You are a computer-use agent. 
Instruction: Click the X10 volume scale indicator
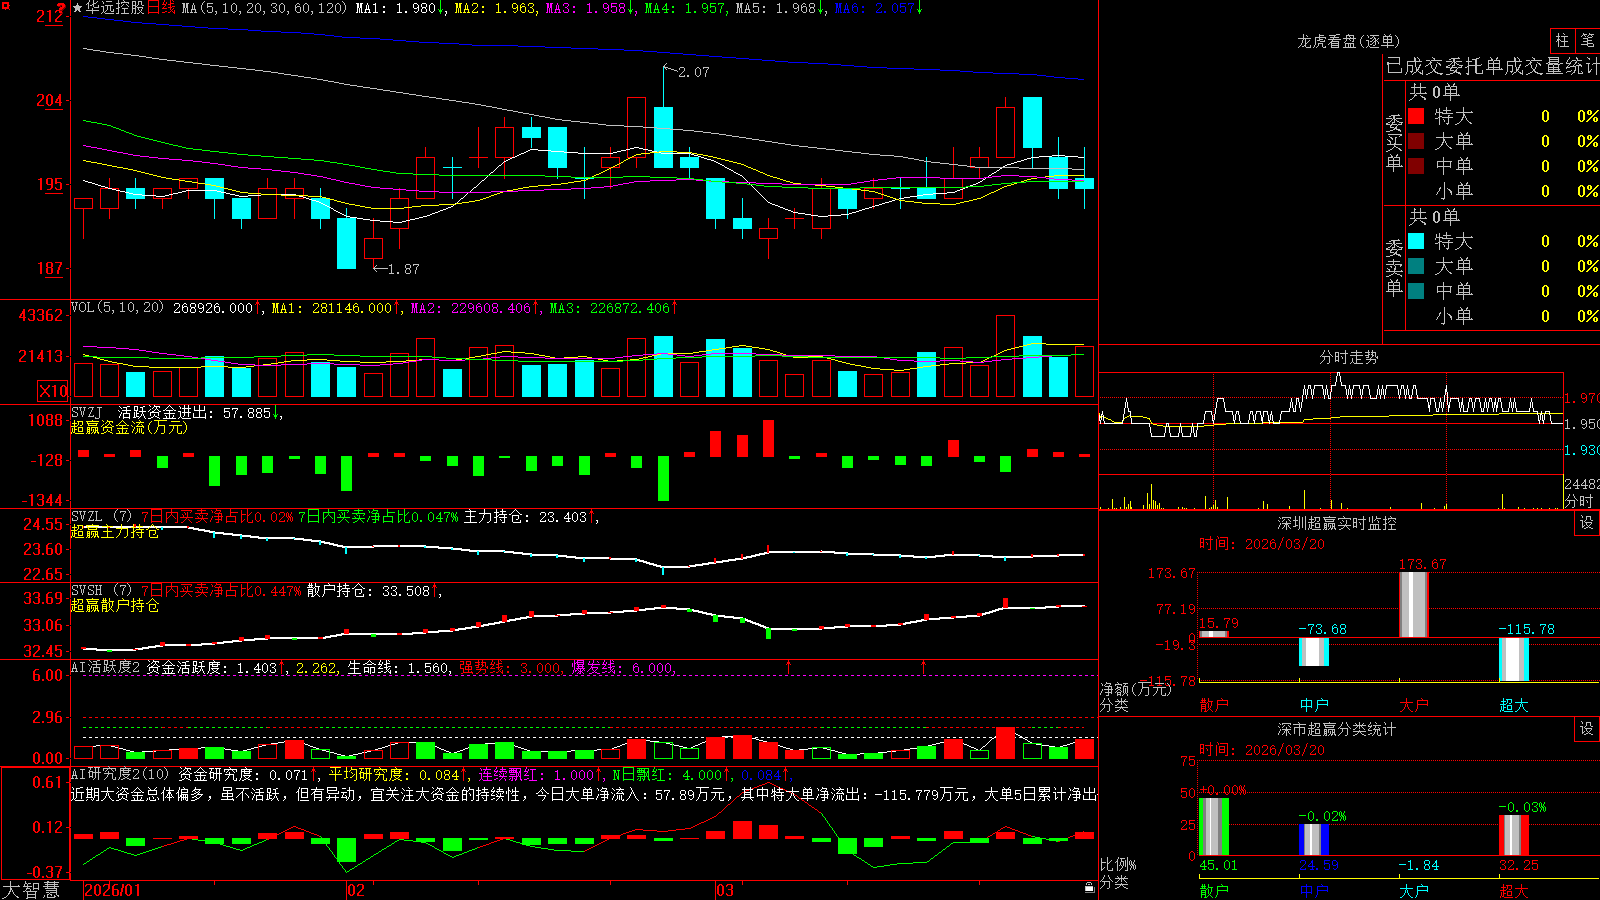[52, 391]
